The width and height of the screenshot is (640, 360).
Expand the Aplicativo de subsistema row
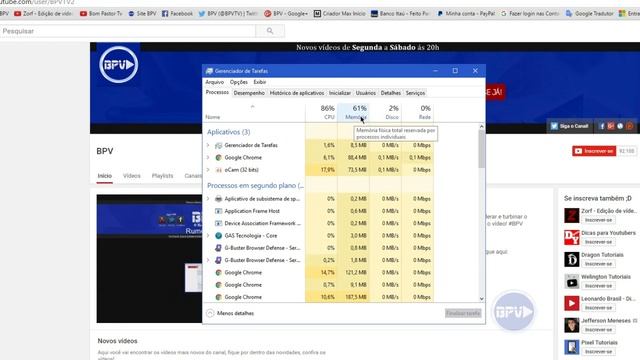click(208, 199)
